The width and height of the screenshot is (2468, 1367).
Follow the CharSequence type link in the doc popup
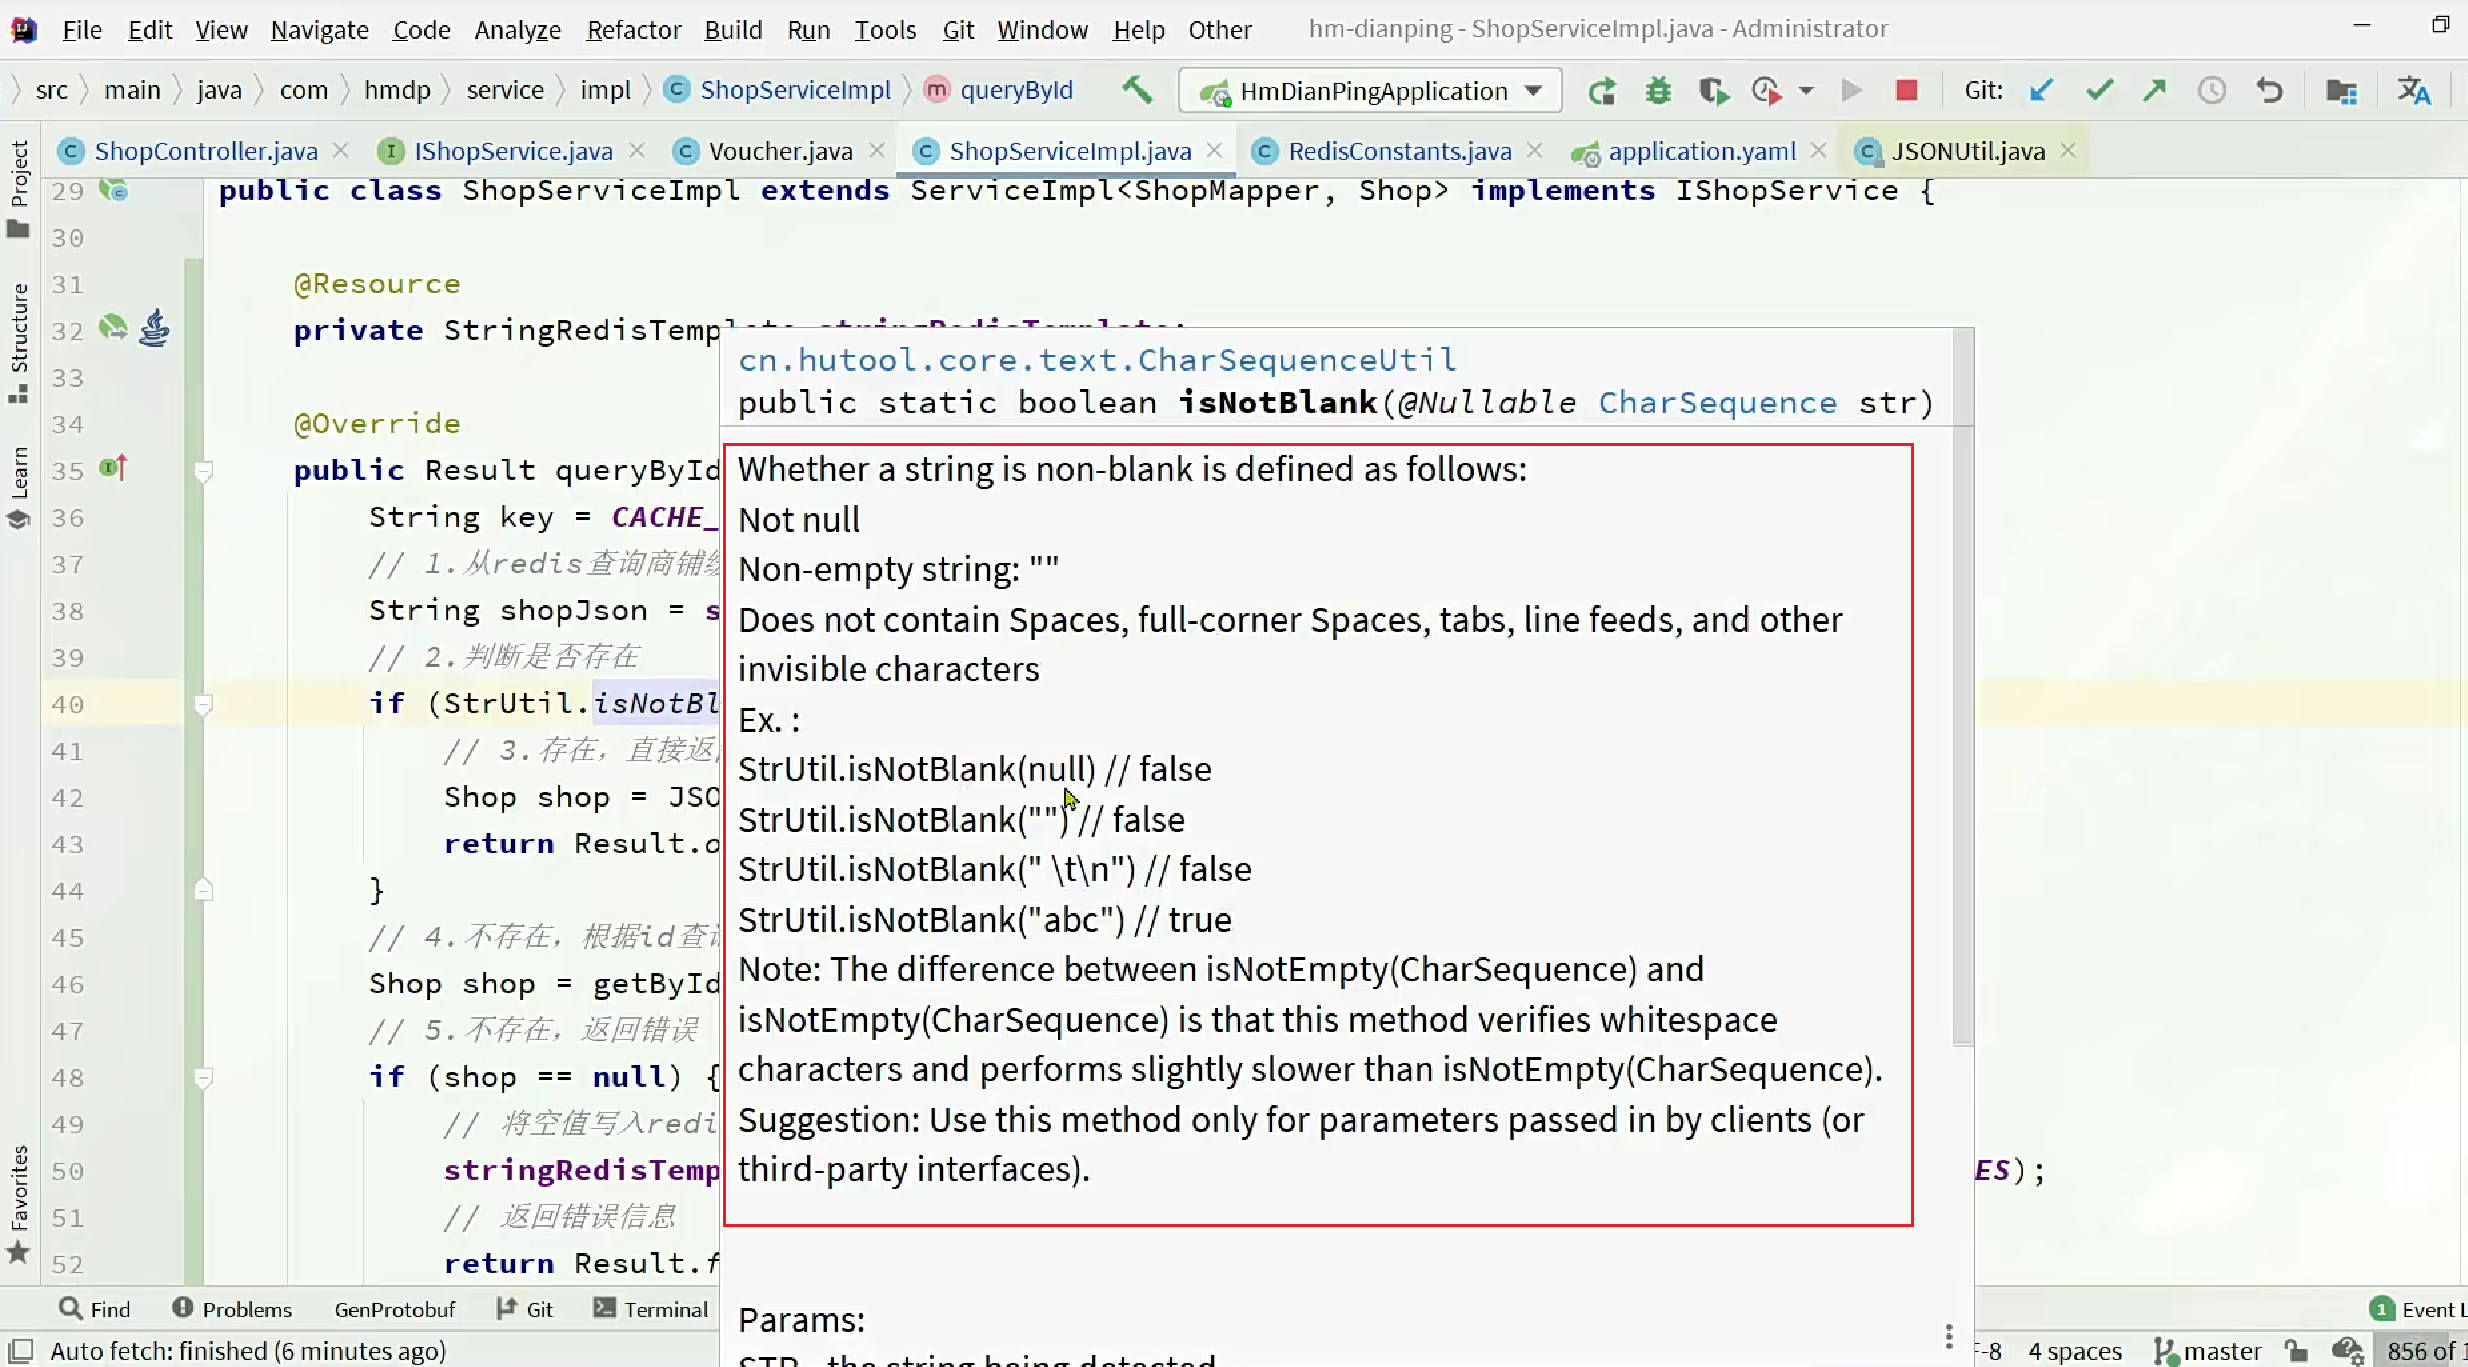[x=1717, y=402]
